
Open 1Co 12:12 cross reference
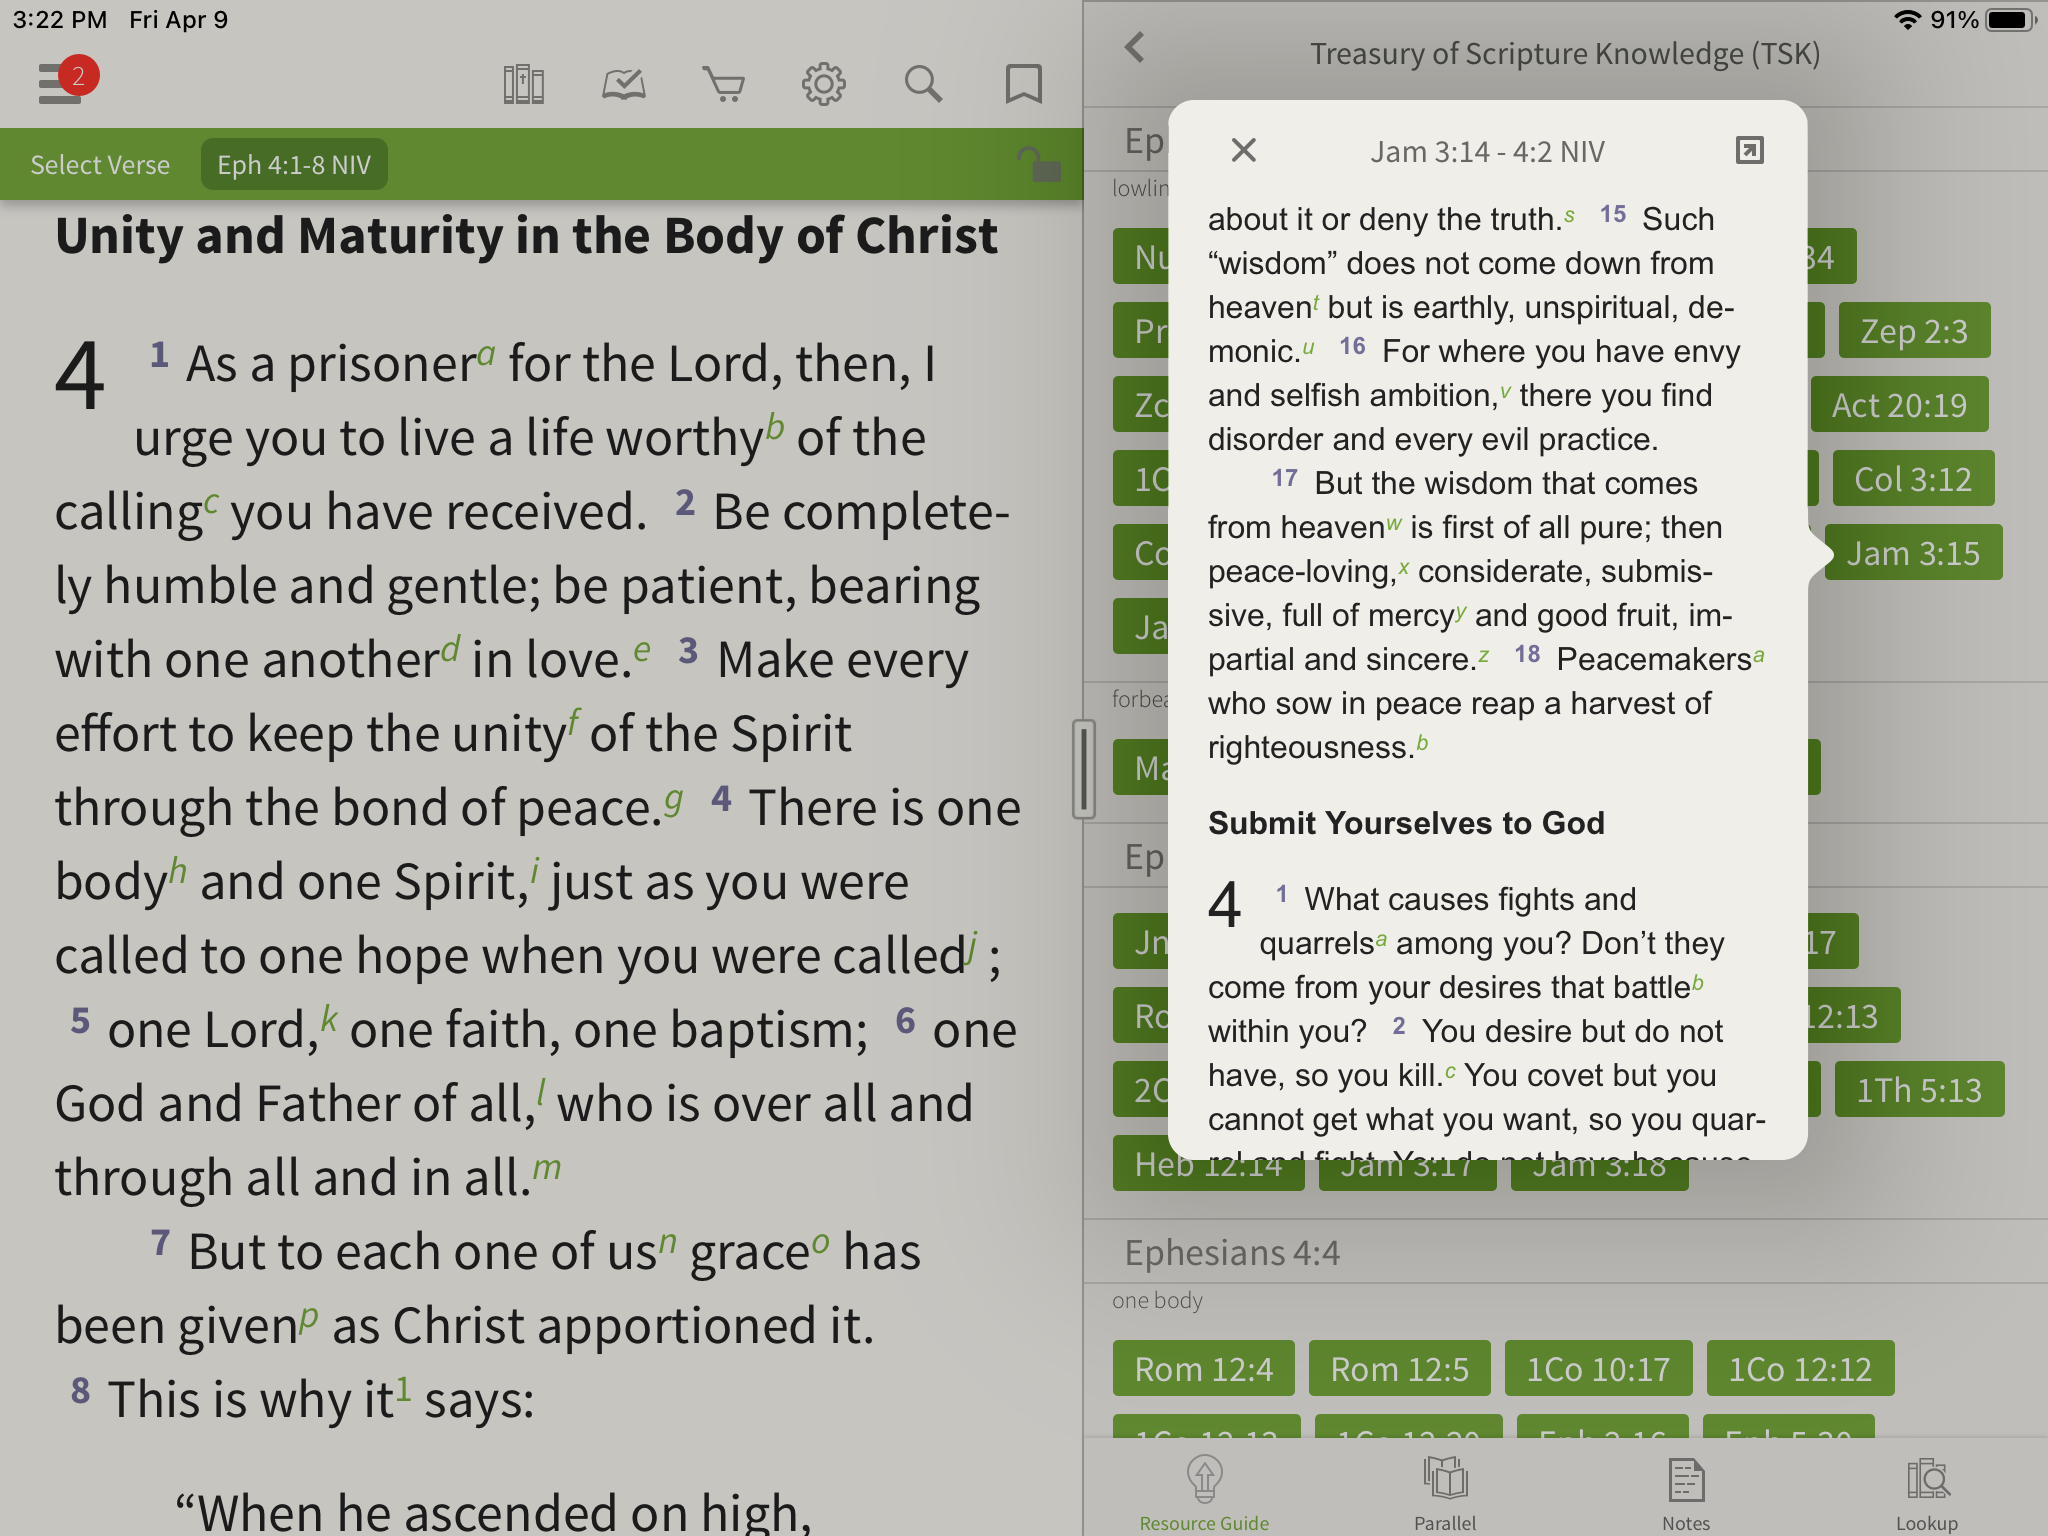(1801, 1369)
